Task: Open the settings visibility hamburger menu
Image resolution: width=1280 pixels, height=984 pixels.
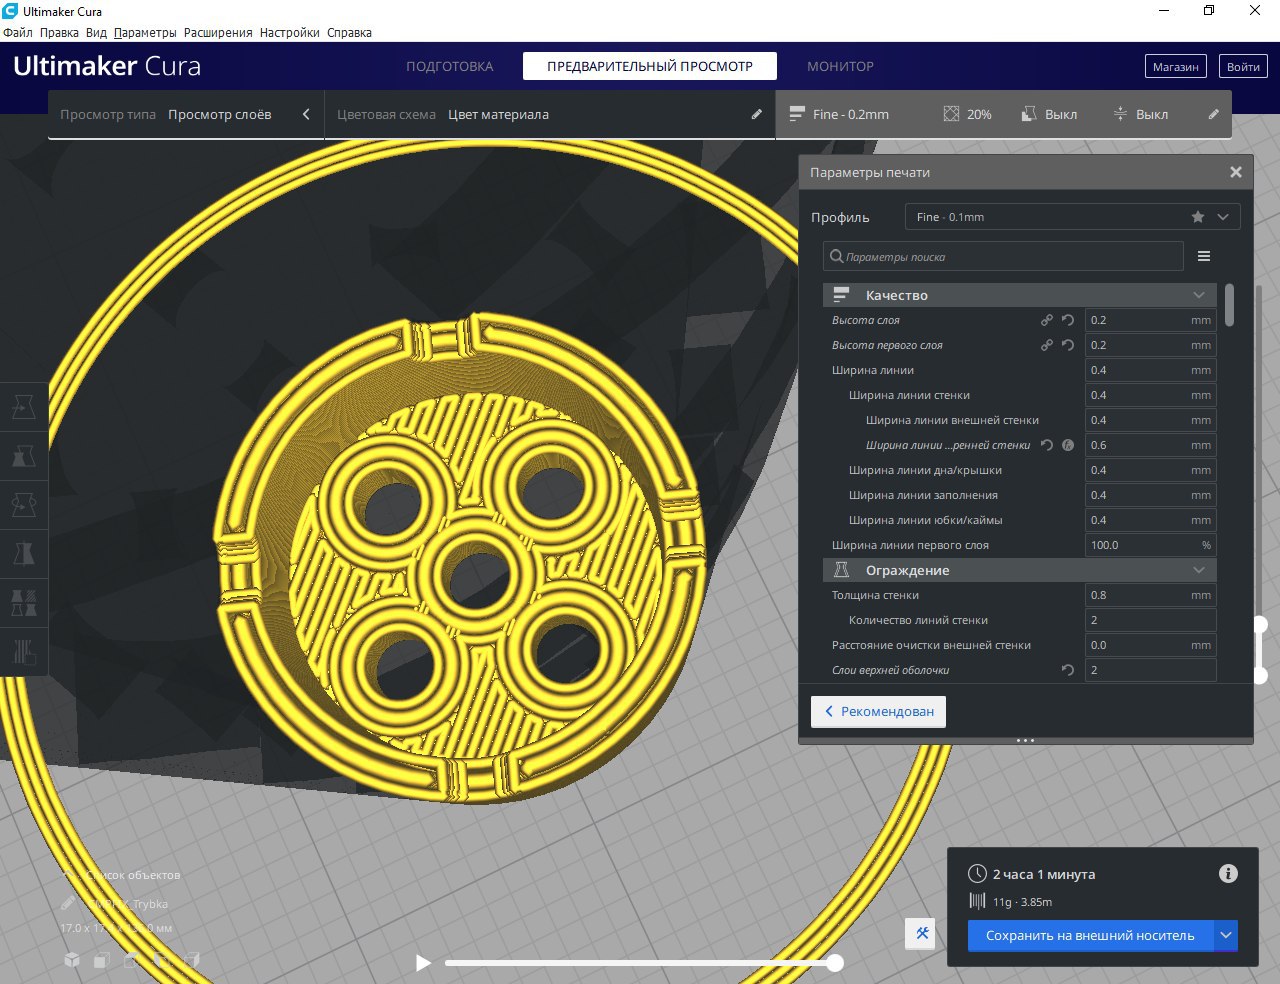Action: click(x=1204, y=256)
